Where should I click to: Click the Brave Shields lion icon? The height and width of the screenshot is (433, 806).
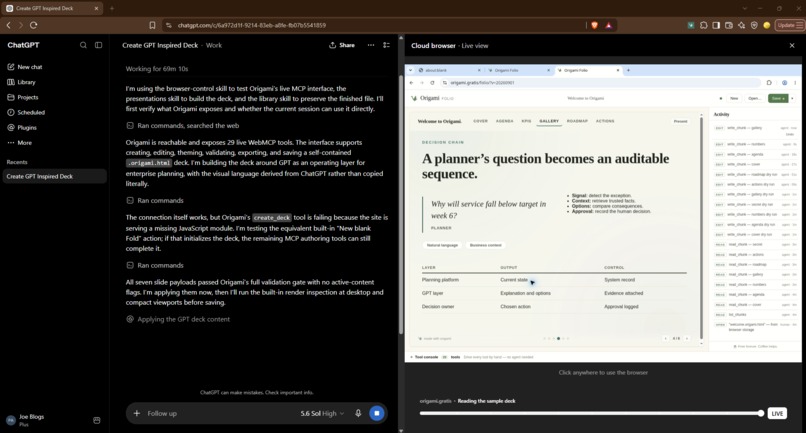point(595,25)
